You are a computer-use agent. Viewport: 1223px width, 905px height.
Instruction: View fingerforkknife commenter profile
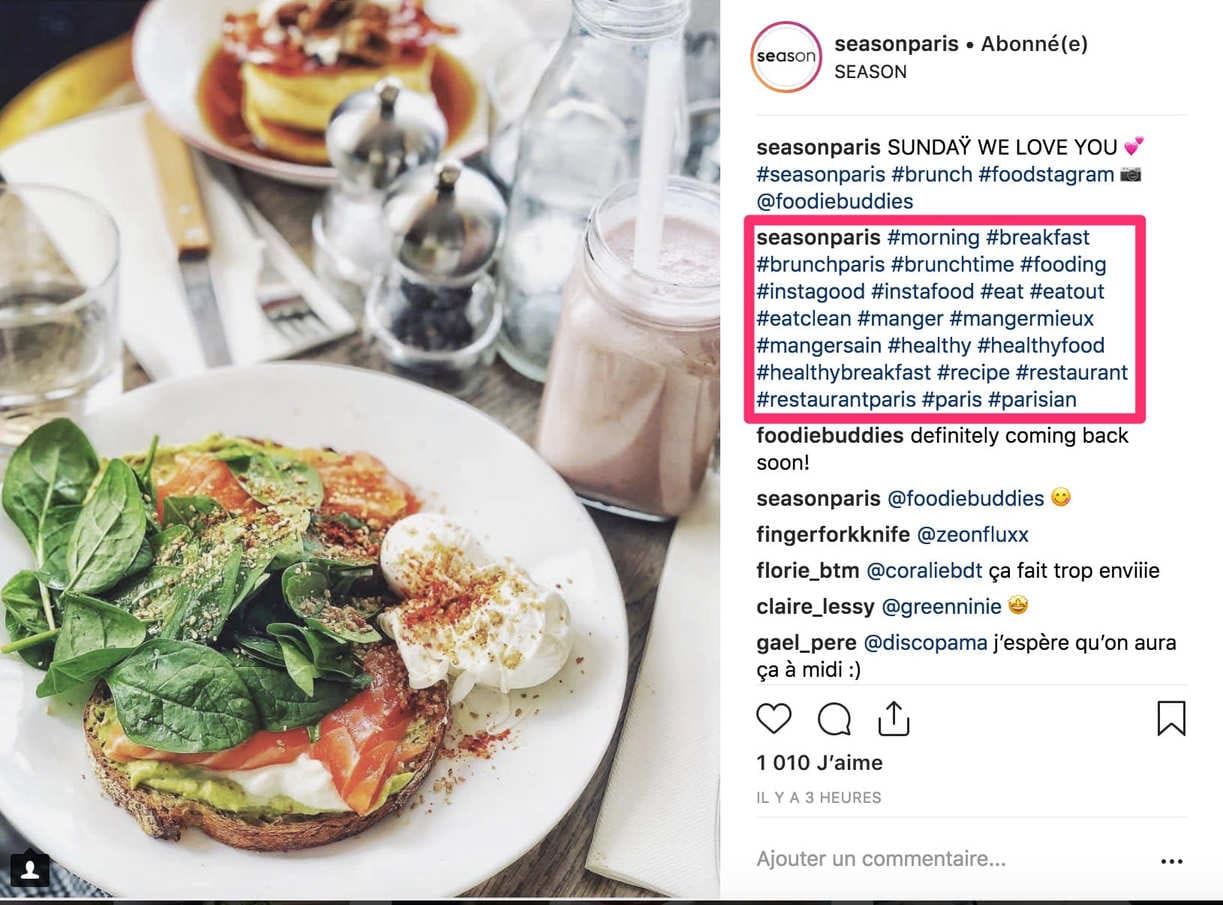click(x=831, y=534)
